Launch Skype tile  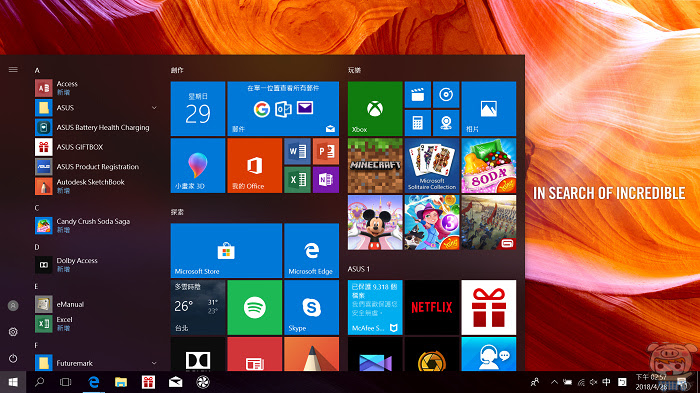pyautogui.click(x=311, y=307)
